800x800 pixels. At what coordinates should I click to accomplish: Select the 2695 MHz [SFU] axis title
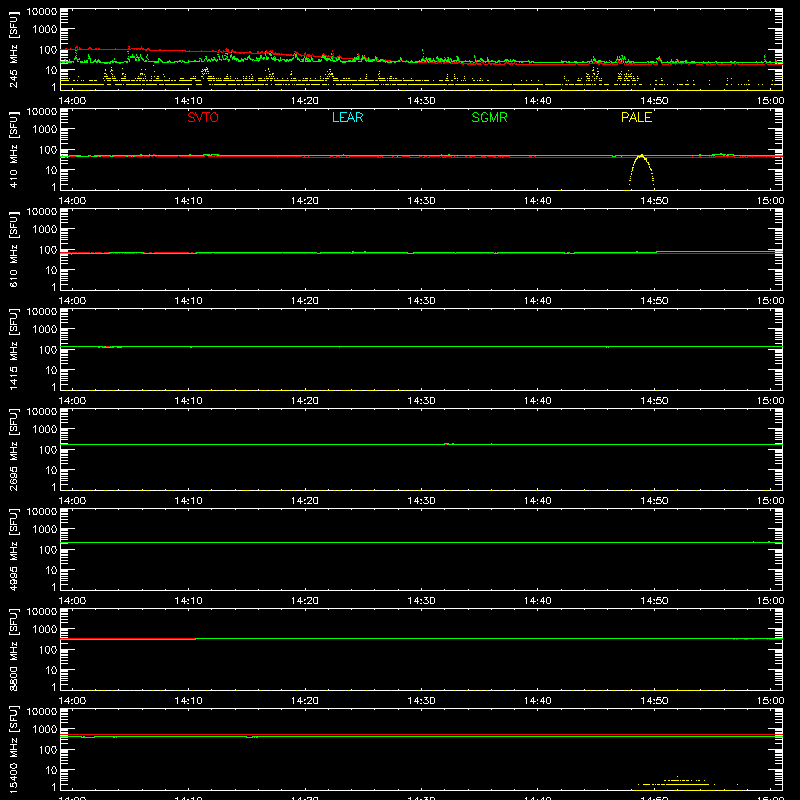click(x=14, y=449)
